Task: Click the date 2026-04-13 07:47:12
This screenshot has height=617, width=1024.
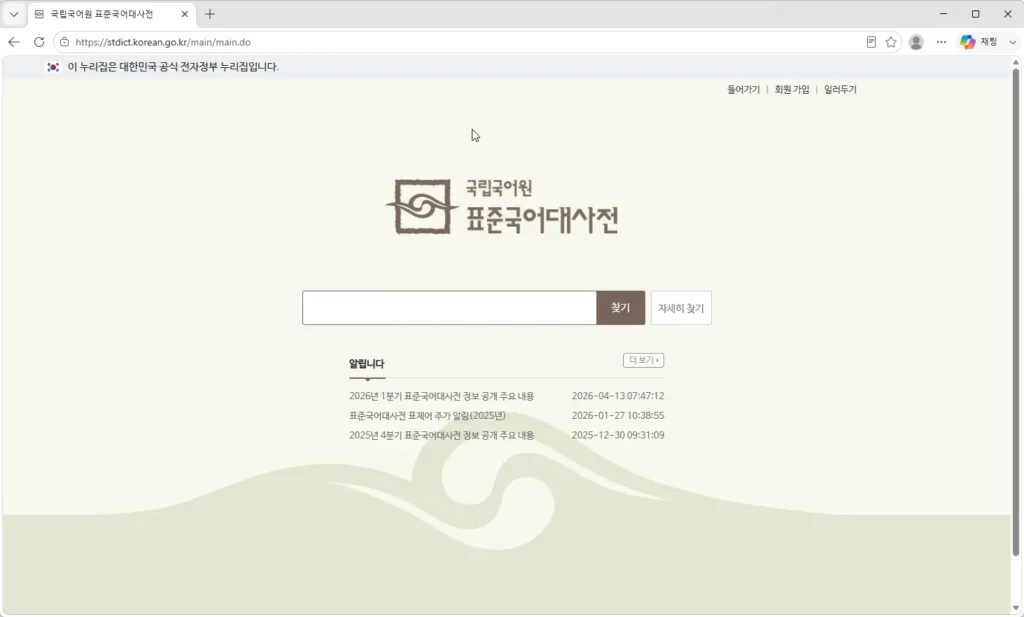Action: 618,396
